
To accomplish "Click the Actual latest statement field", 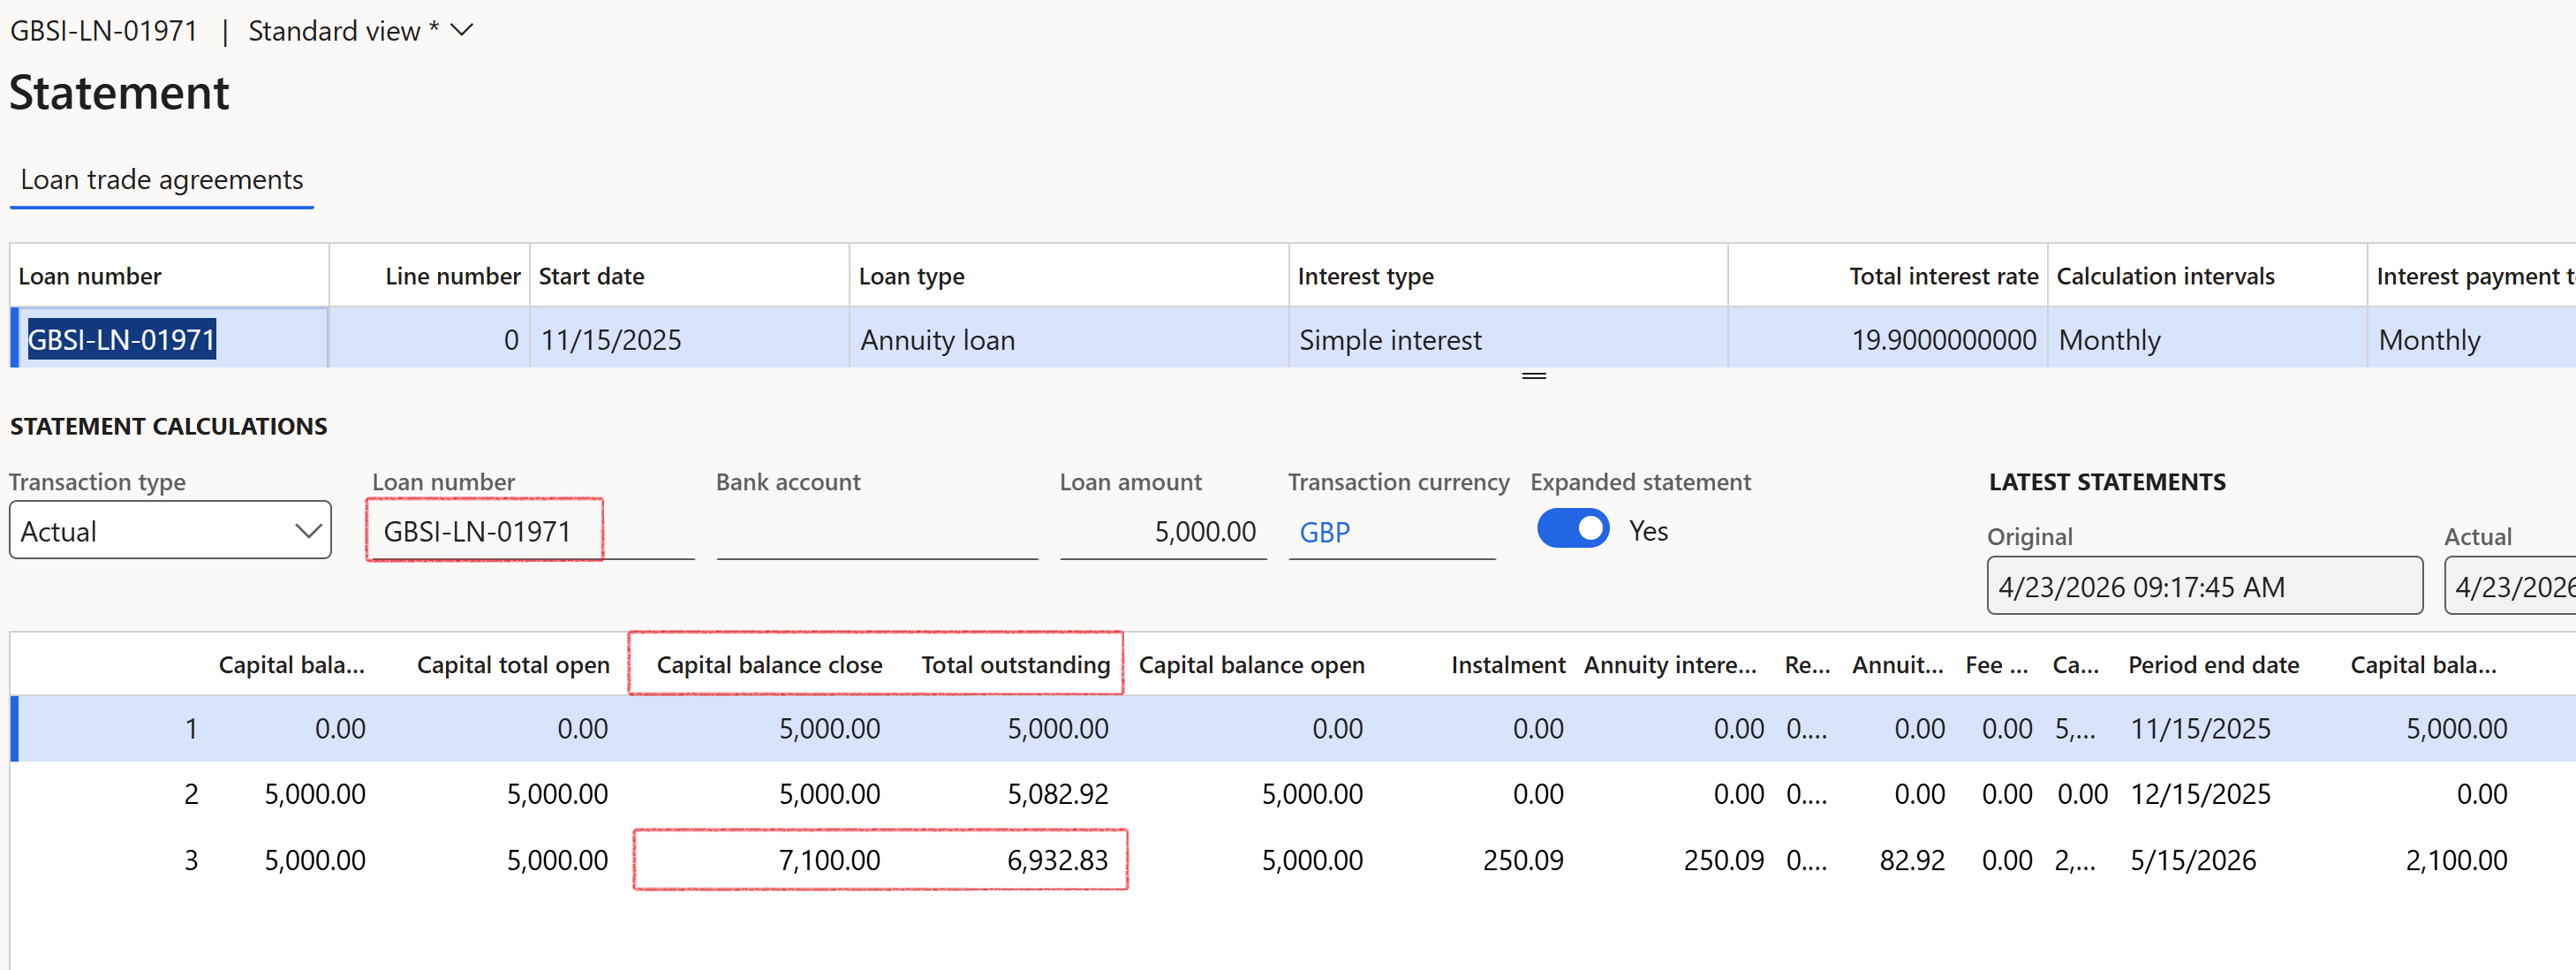I will (x=2511, y=586).
